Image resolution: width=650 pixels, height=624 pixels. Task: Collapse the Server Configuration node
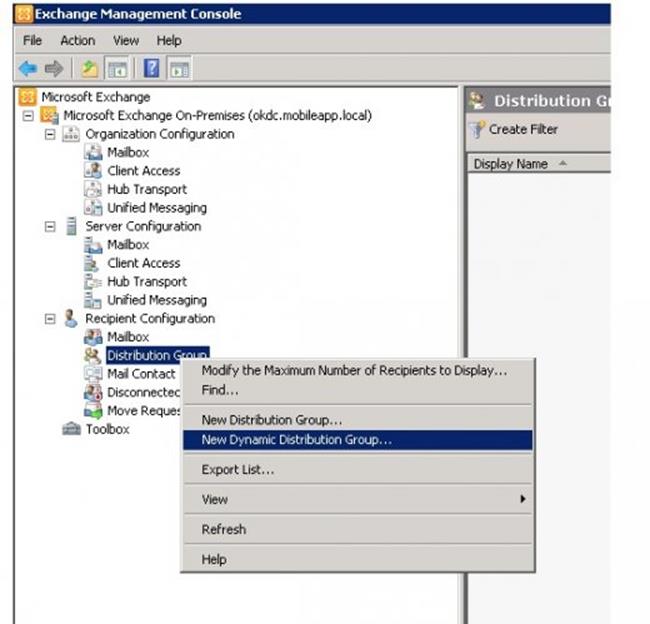pos(50,226)
